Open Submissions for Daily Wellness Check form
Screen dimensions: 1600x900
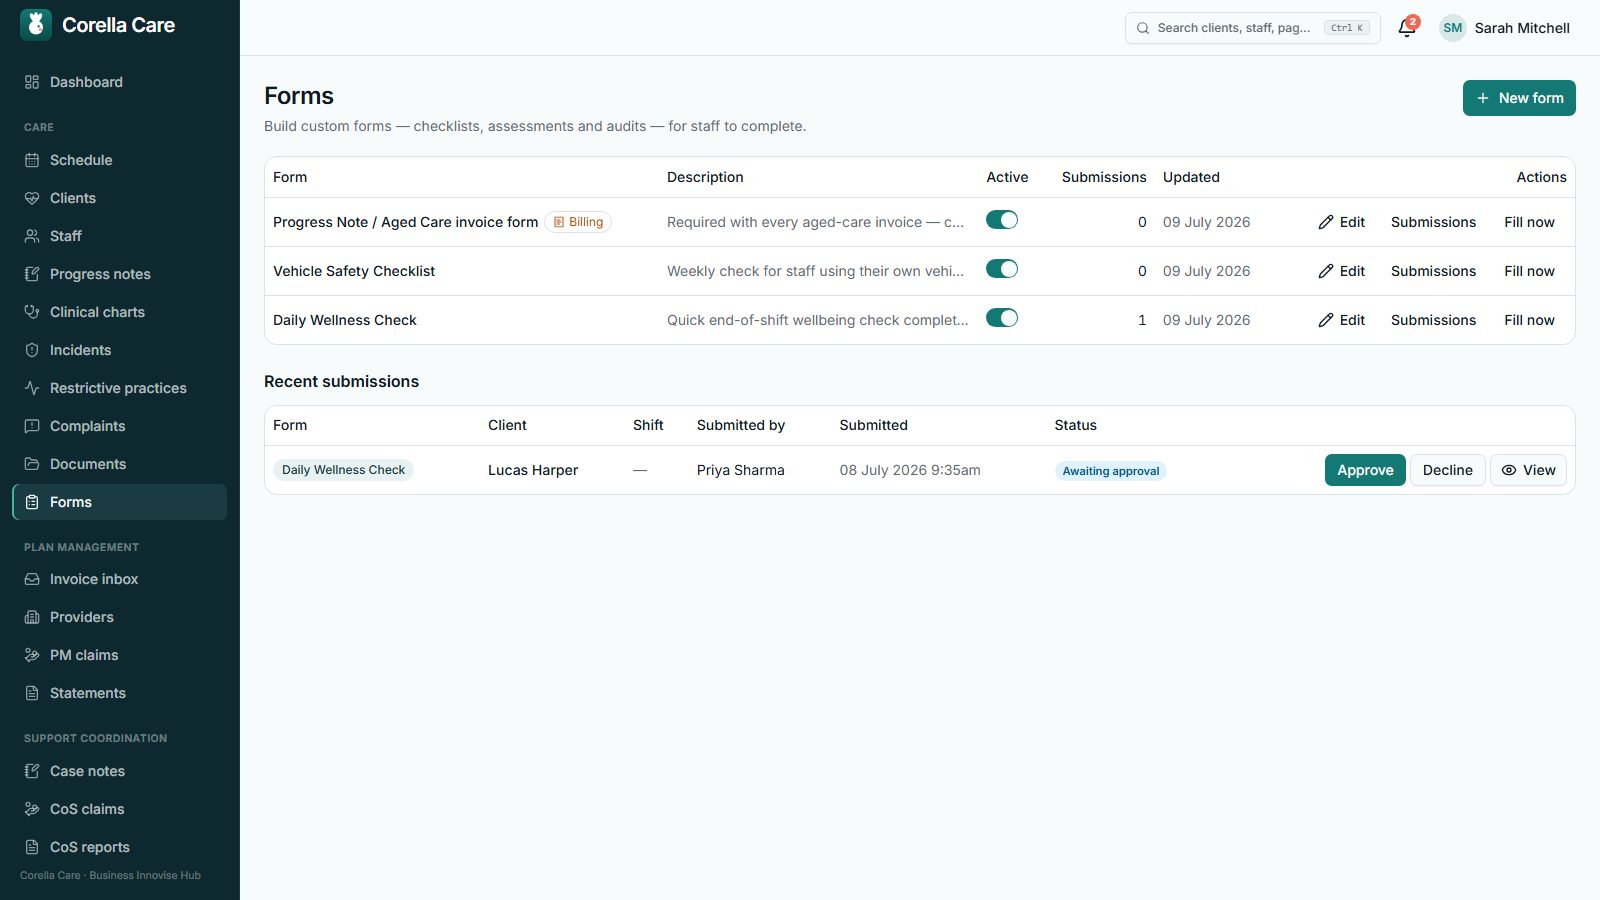tap(1433, 320)
